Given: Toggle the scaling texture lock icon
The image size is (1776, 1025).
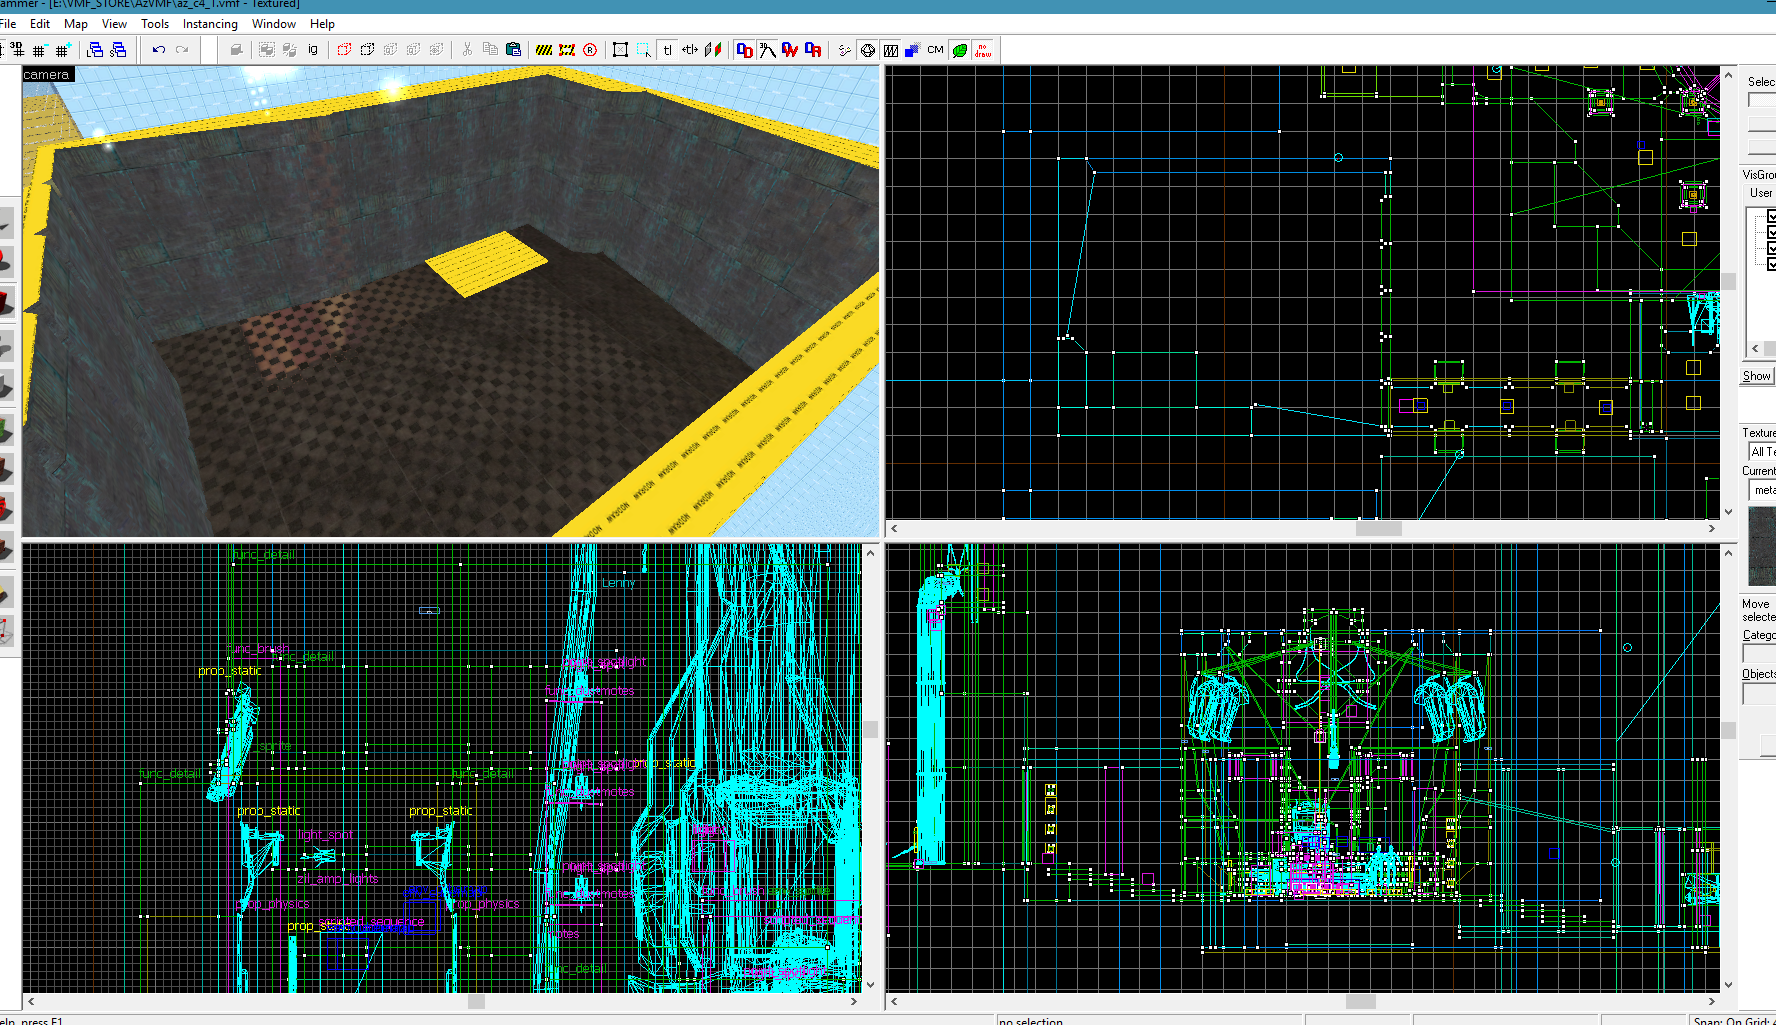Looking at the screenshot, I should tap(690, 50).
